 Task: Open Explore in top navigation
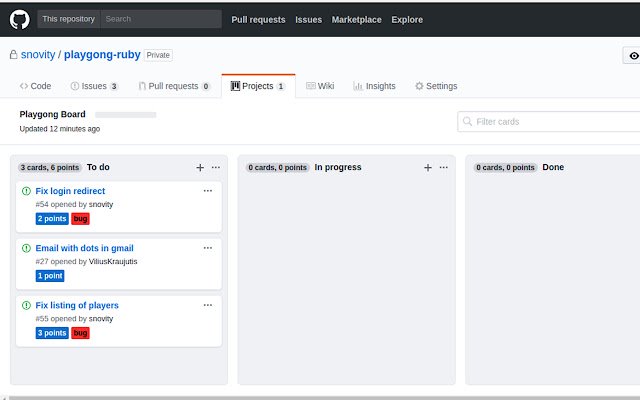pyautogui.click(x=407, y=20)
